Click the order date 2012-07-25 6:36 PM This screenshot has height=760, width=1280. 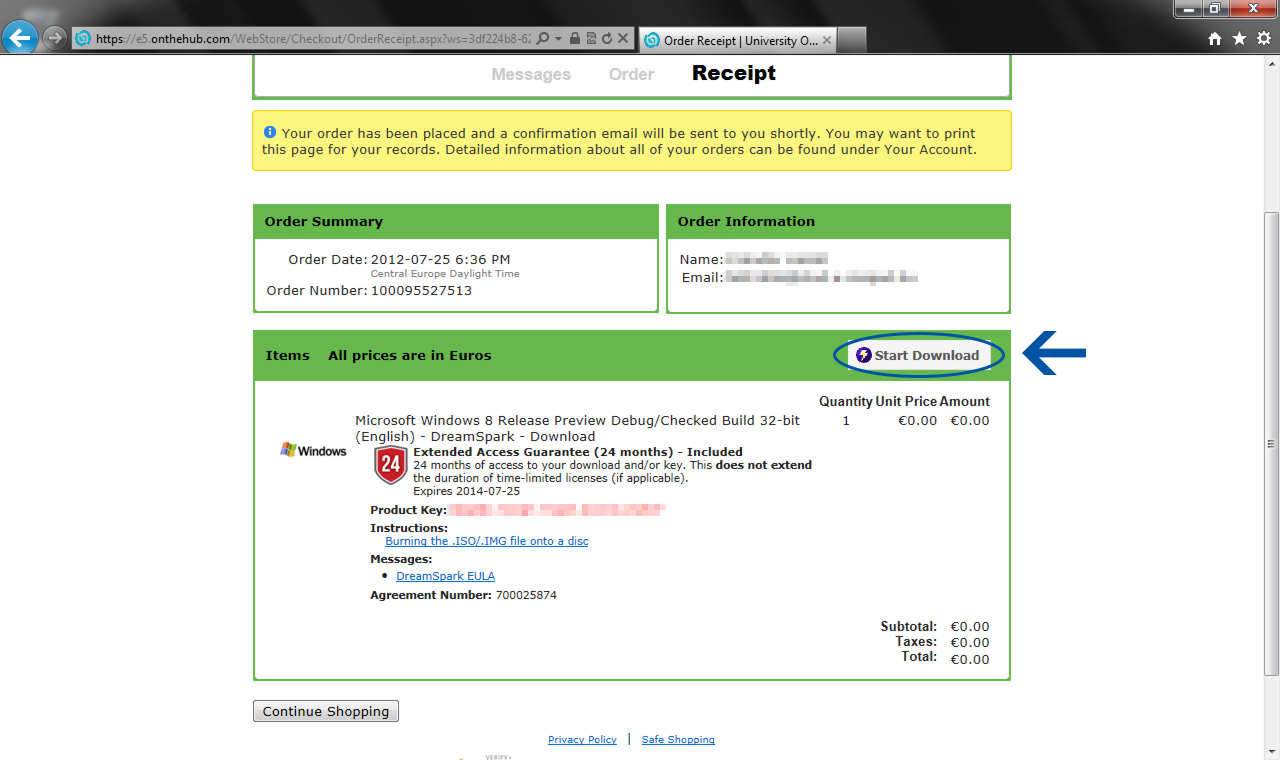tap(440, 259)
